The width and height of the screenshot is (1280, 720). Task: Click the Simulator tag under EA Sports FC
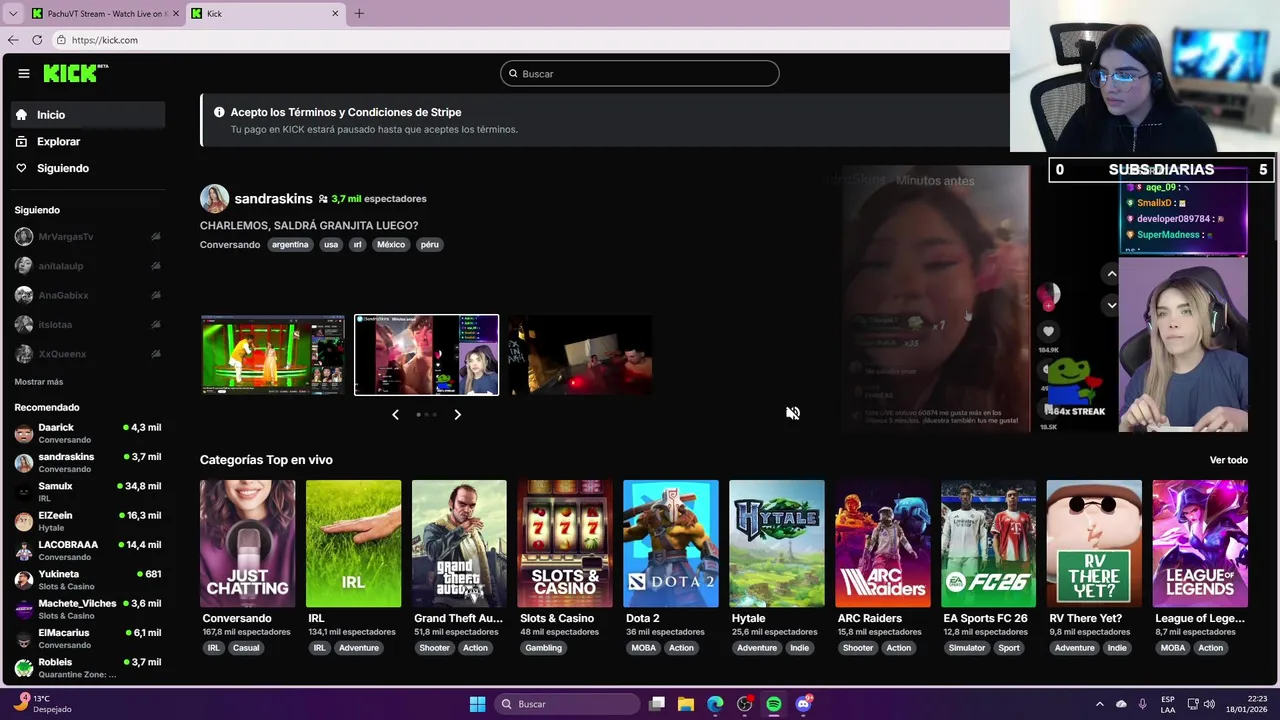966,648
